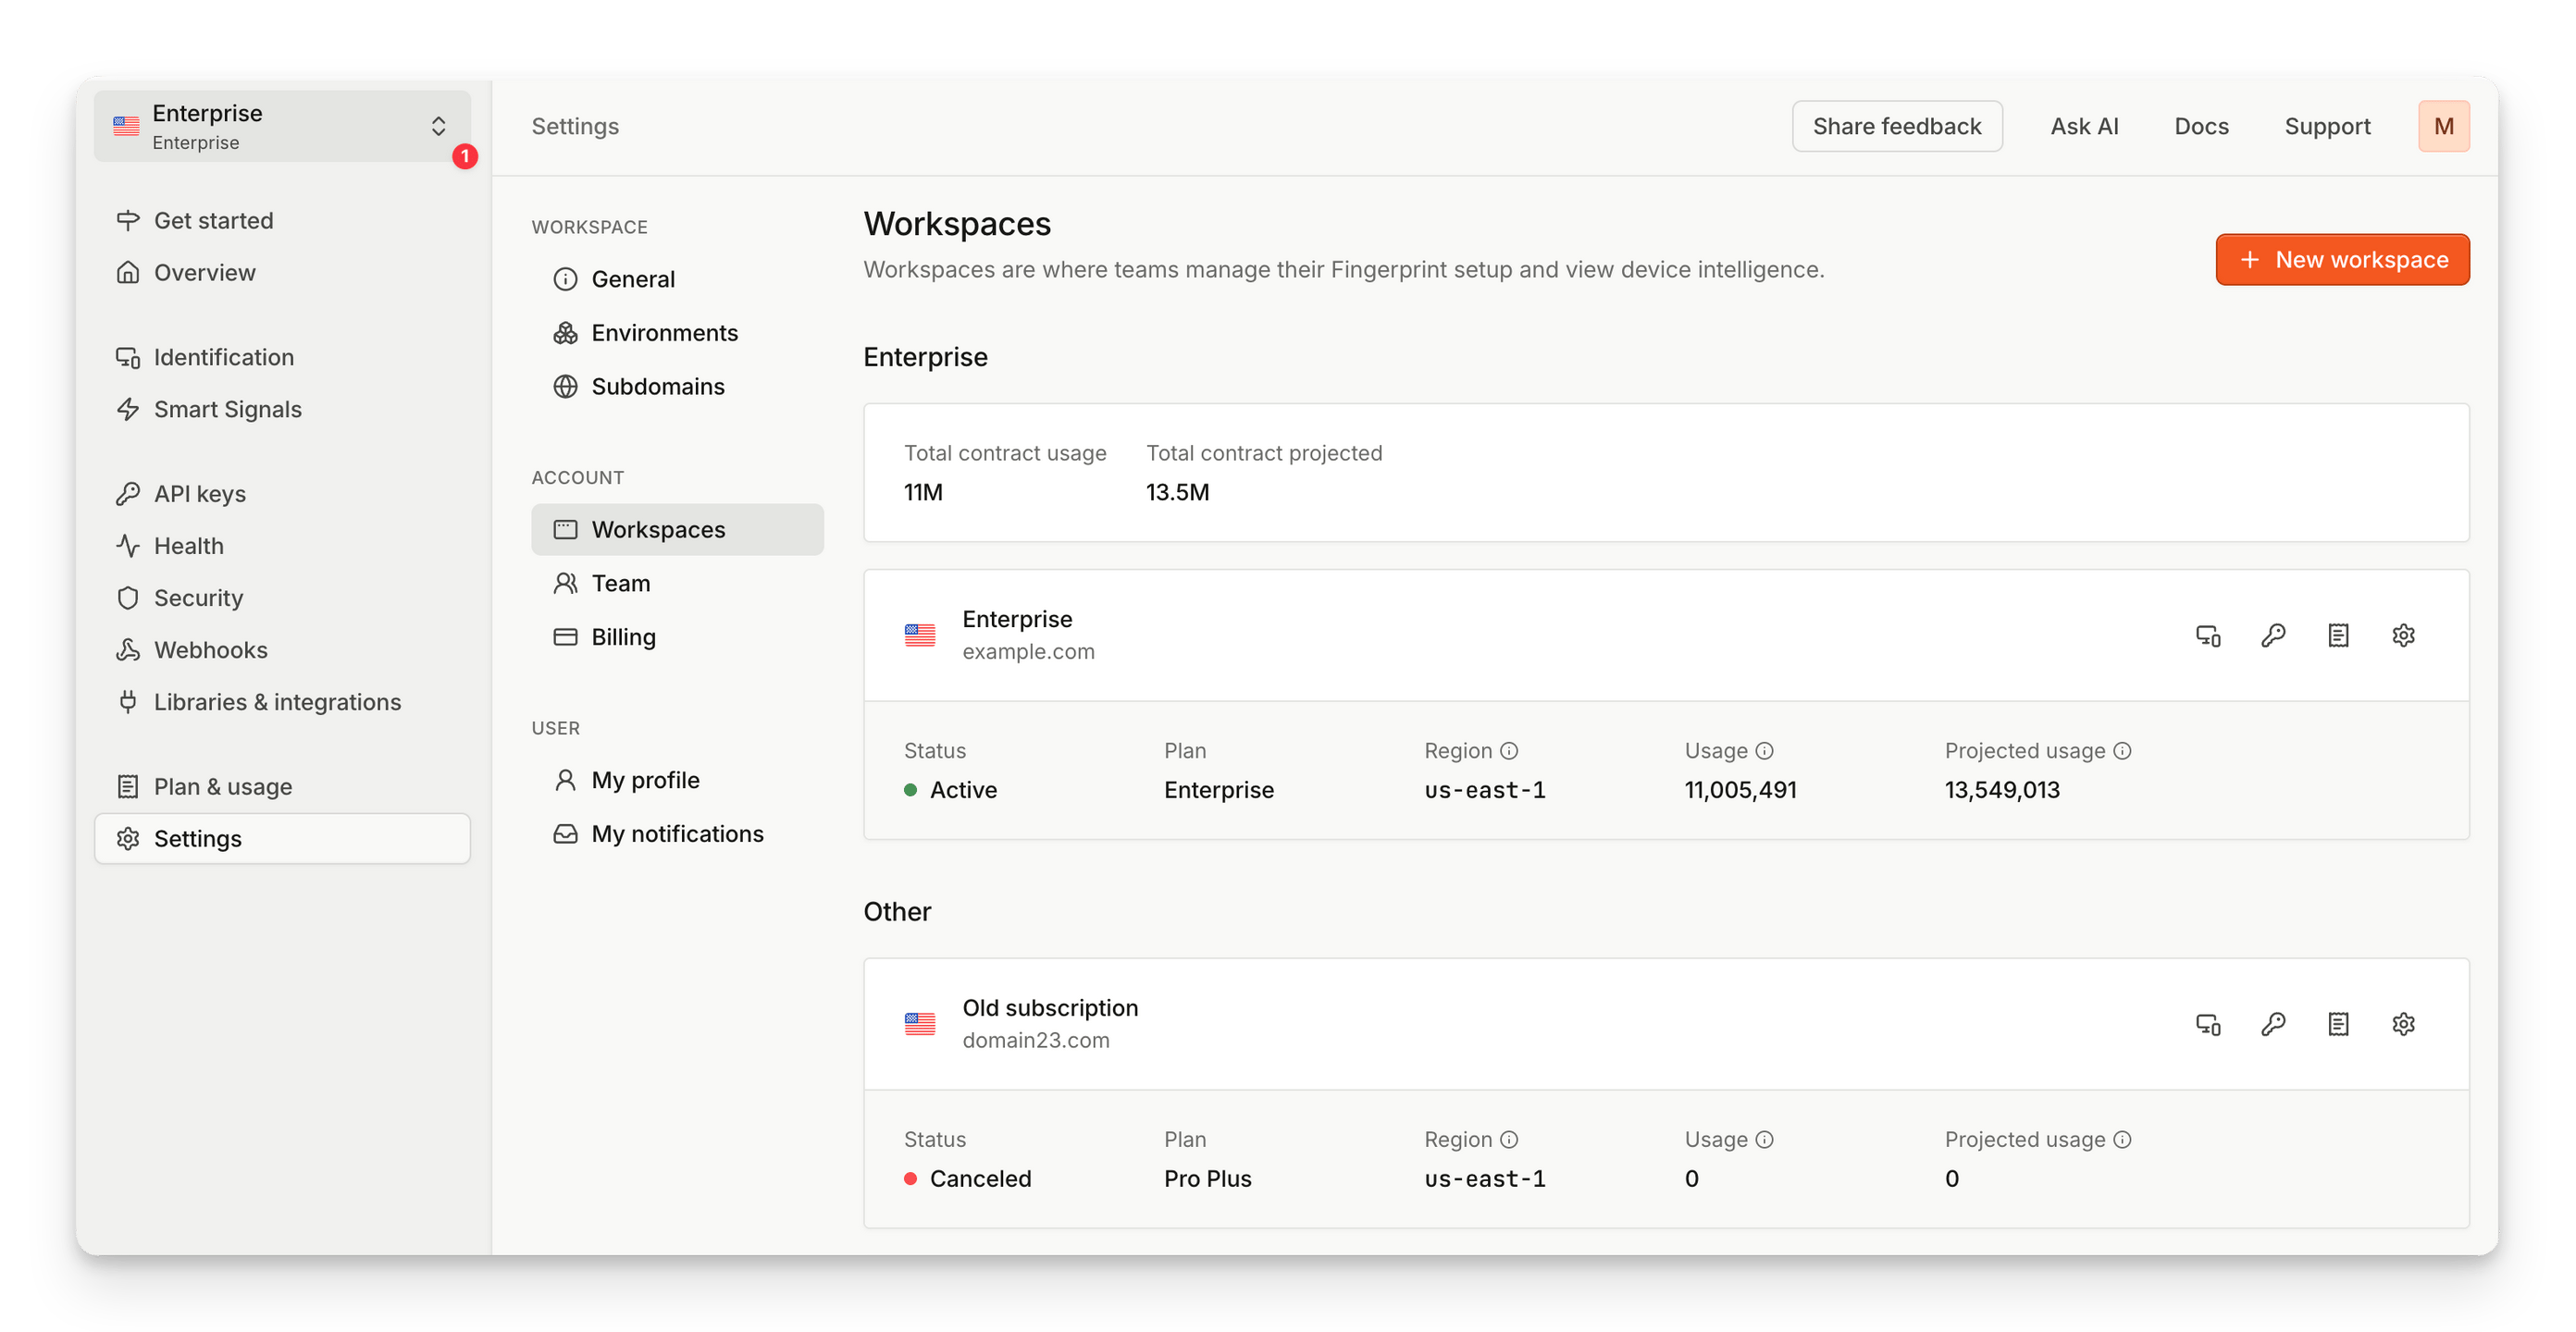Click the red notification badge on workspace switcher
Screen dimensions: 2576x1332
click(465, 157)
